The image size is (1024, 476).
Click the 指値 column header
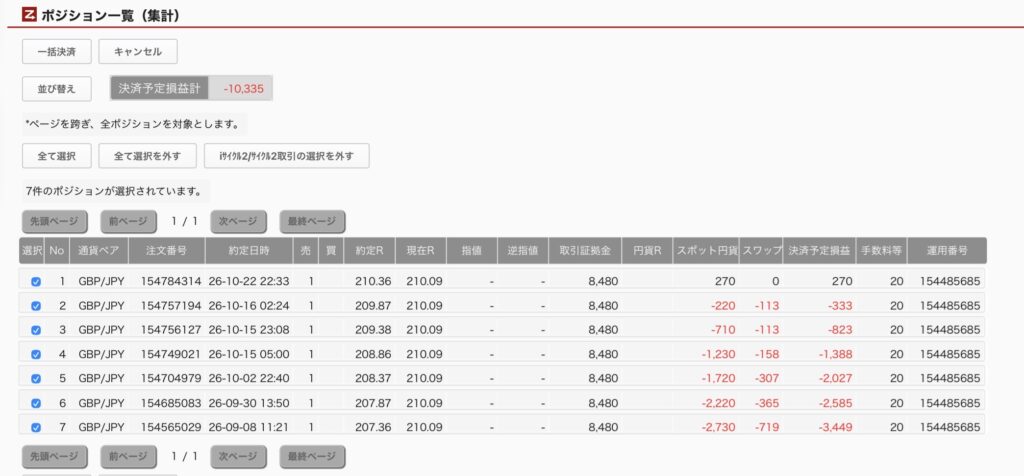(x=472, y=251)
